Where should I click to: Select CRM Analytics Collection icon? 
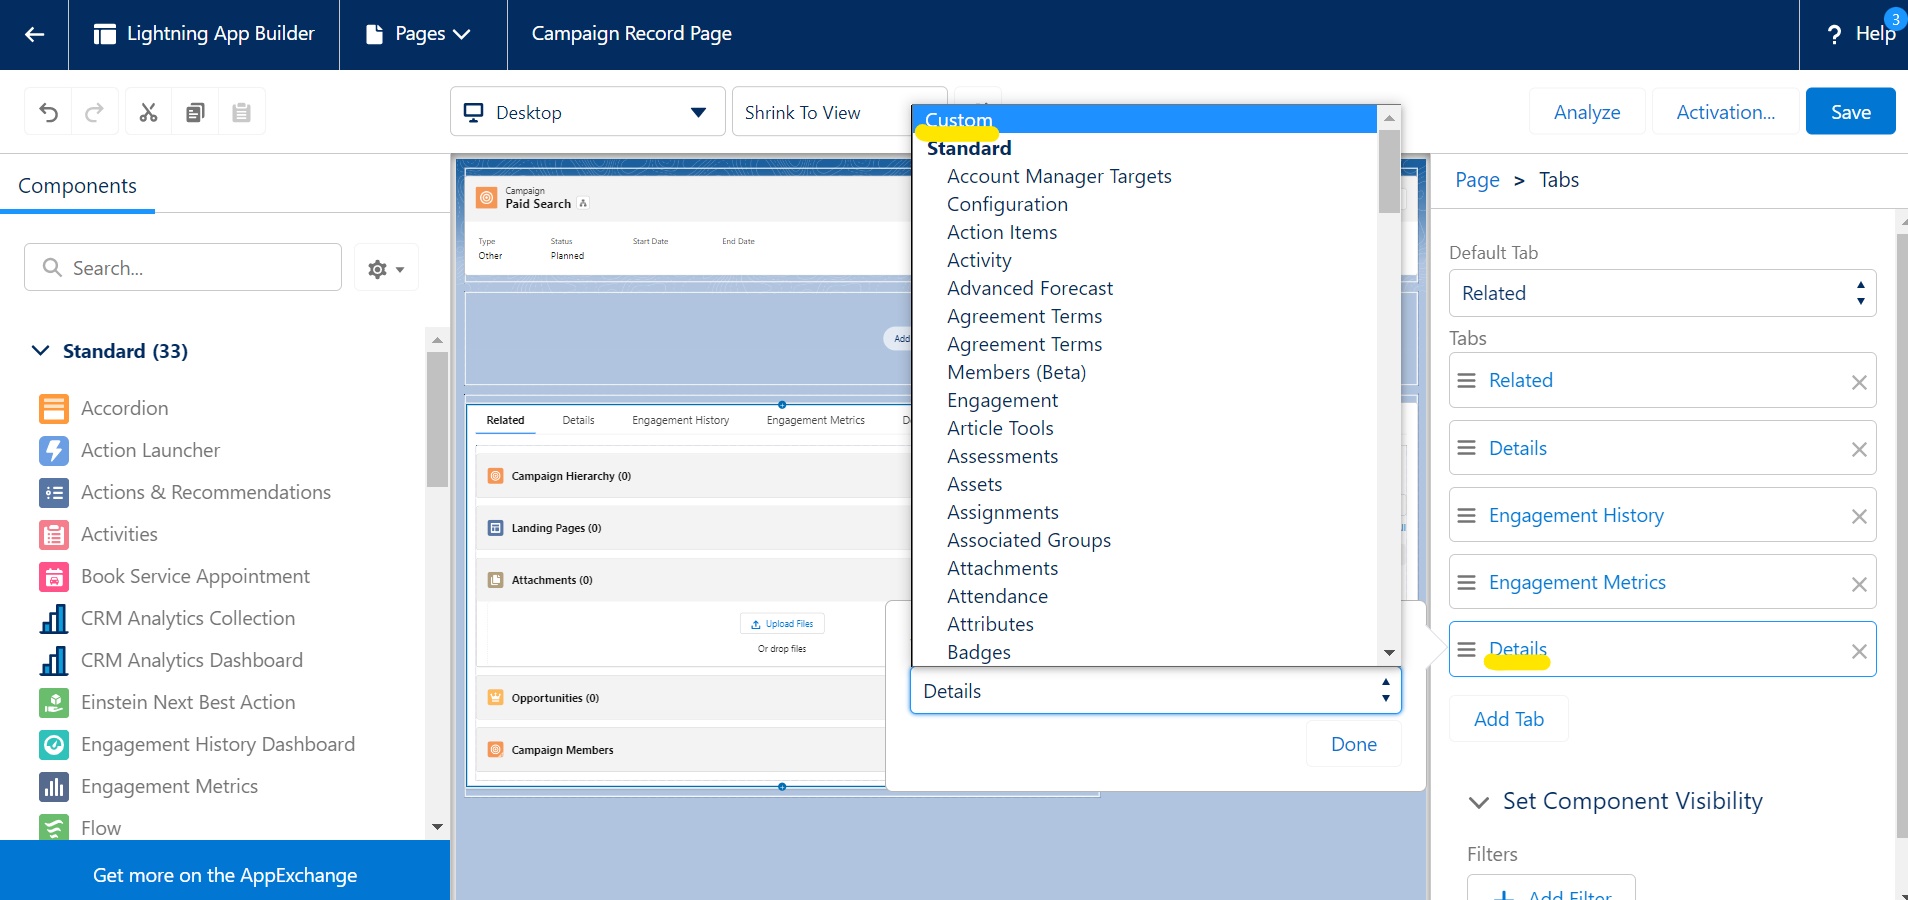(x=54, y=618)
